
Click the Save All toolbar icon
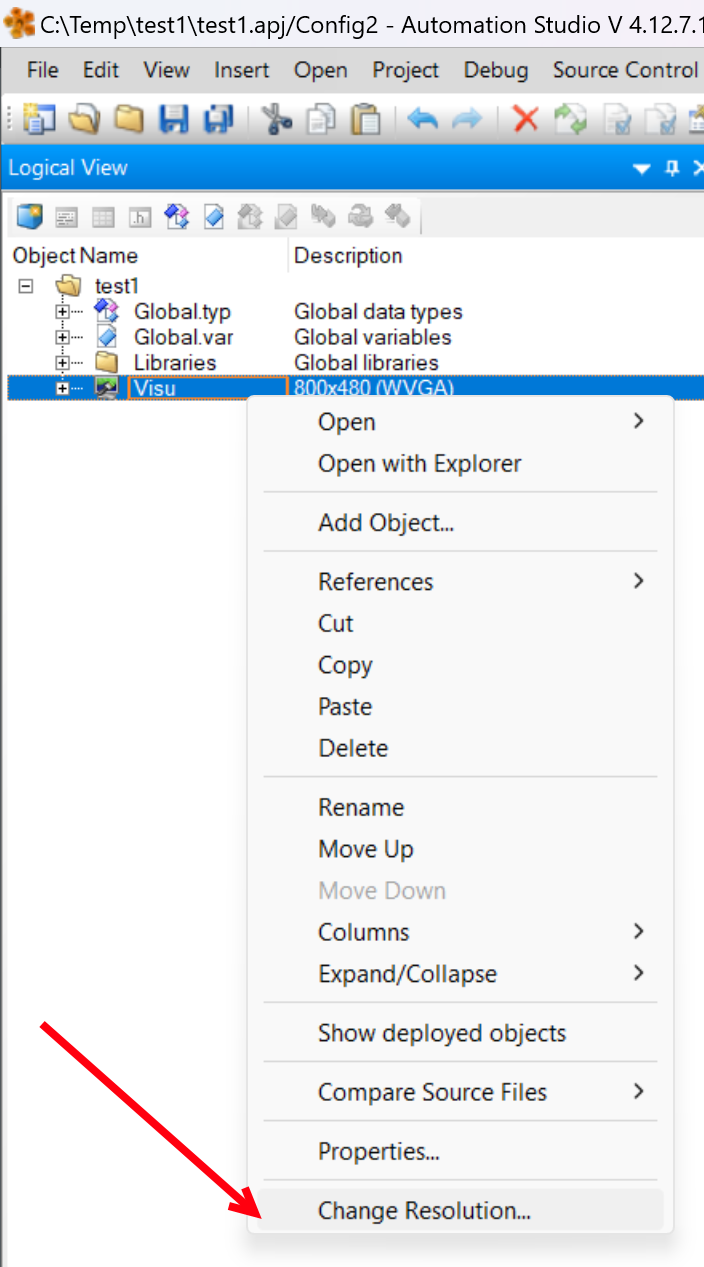(x=218, y=120)
